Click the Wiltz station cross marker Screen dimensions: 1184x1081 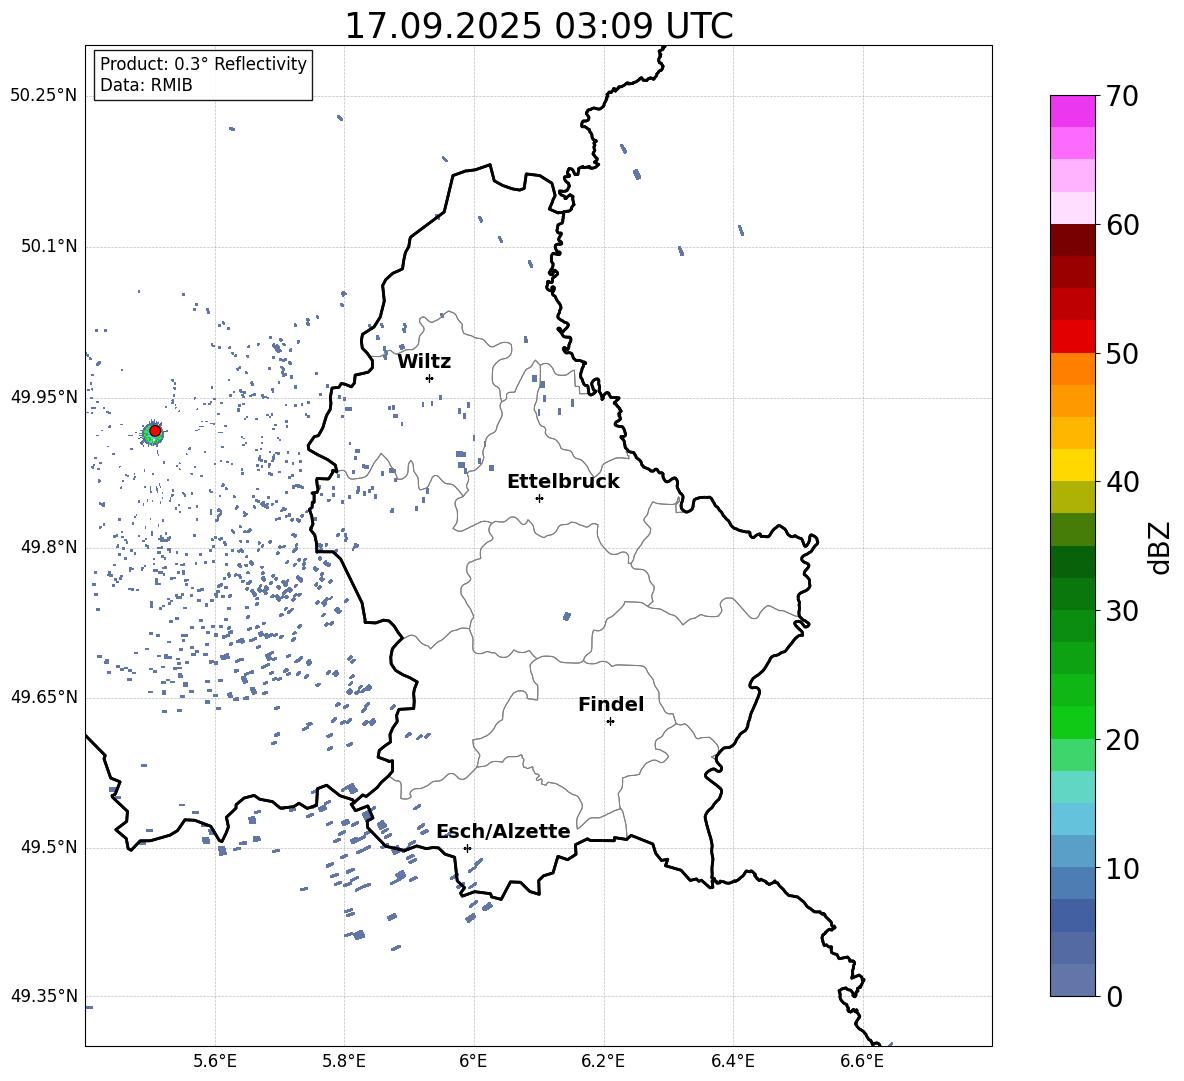coord(429,378)
